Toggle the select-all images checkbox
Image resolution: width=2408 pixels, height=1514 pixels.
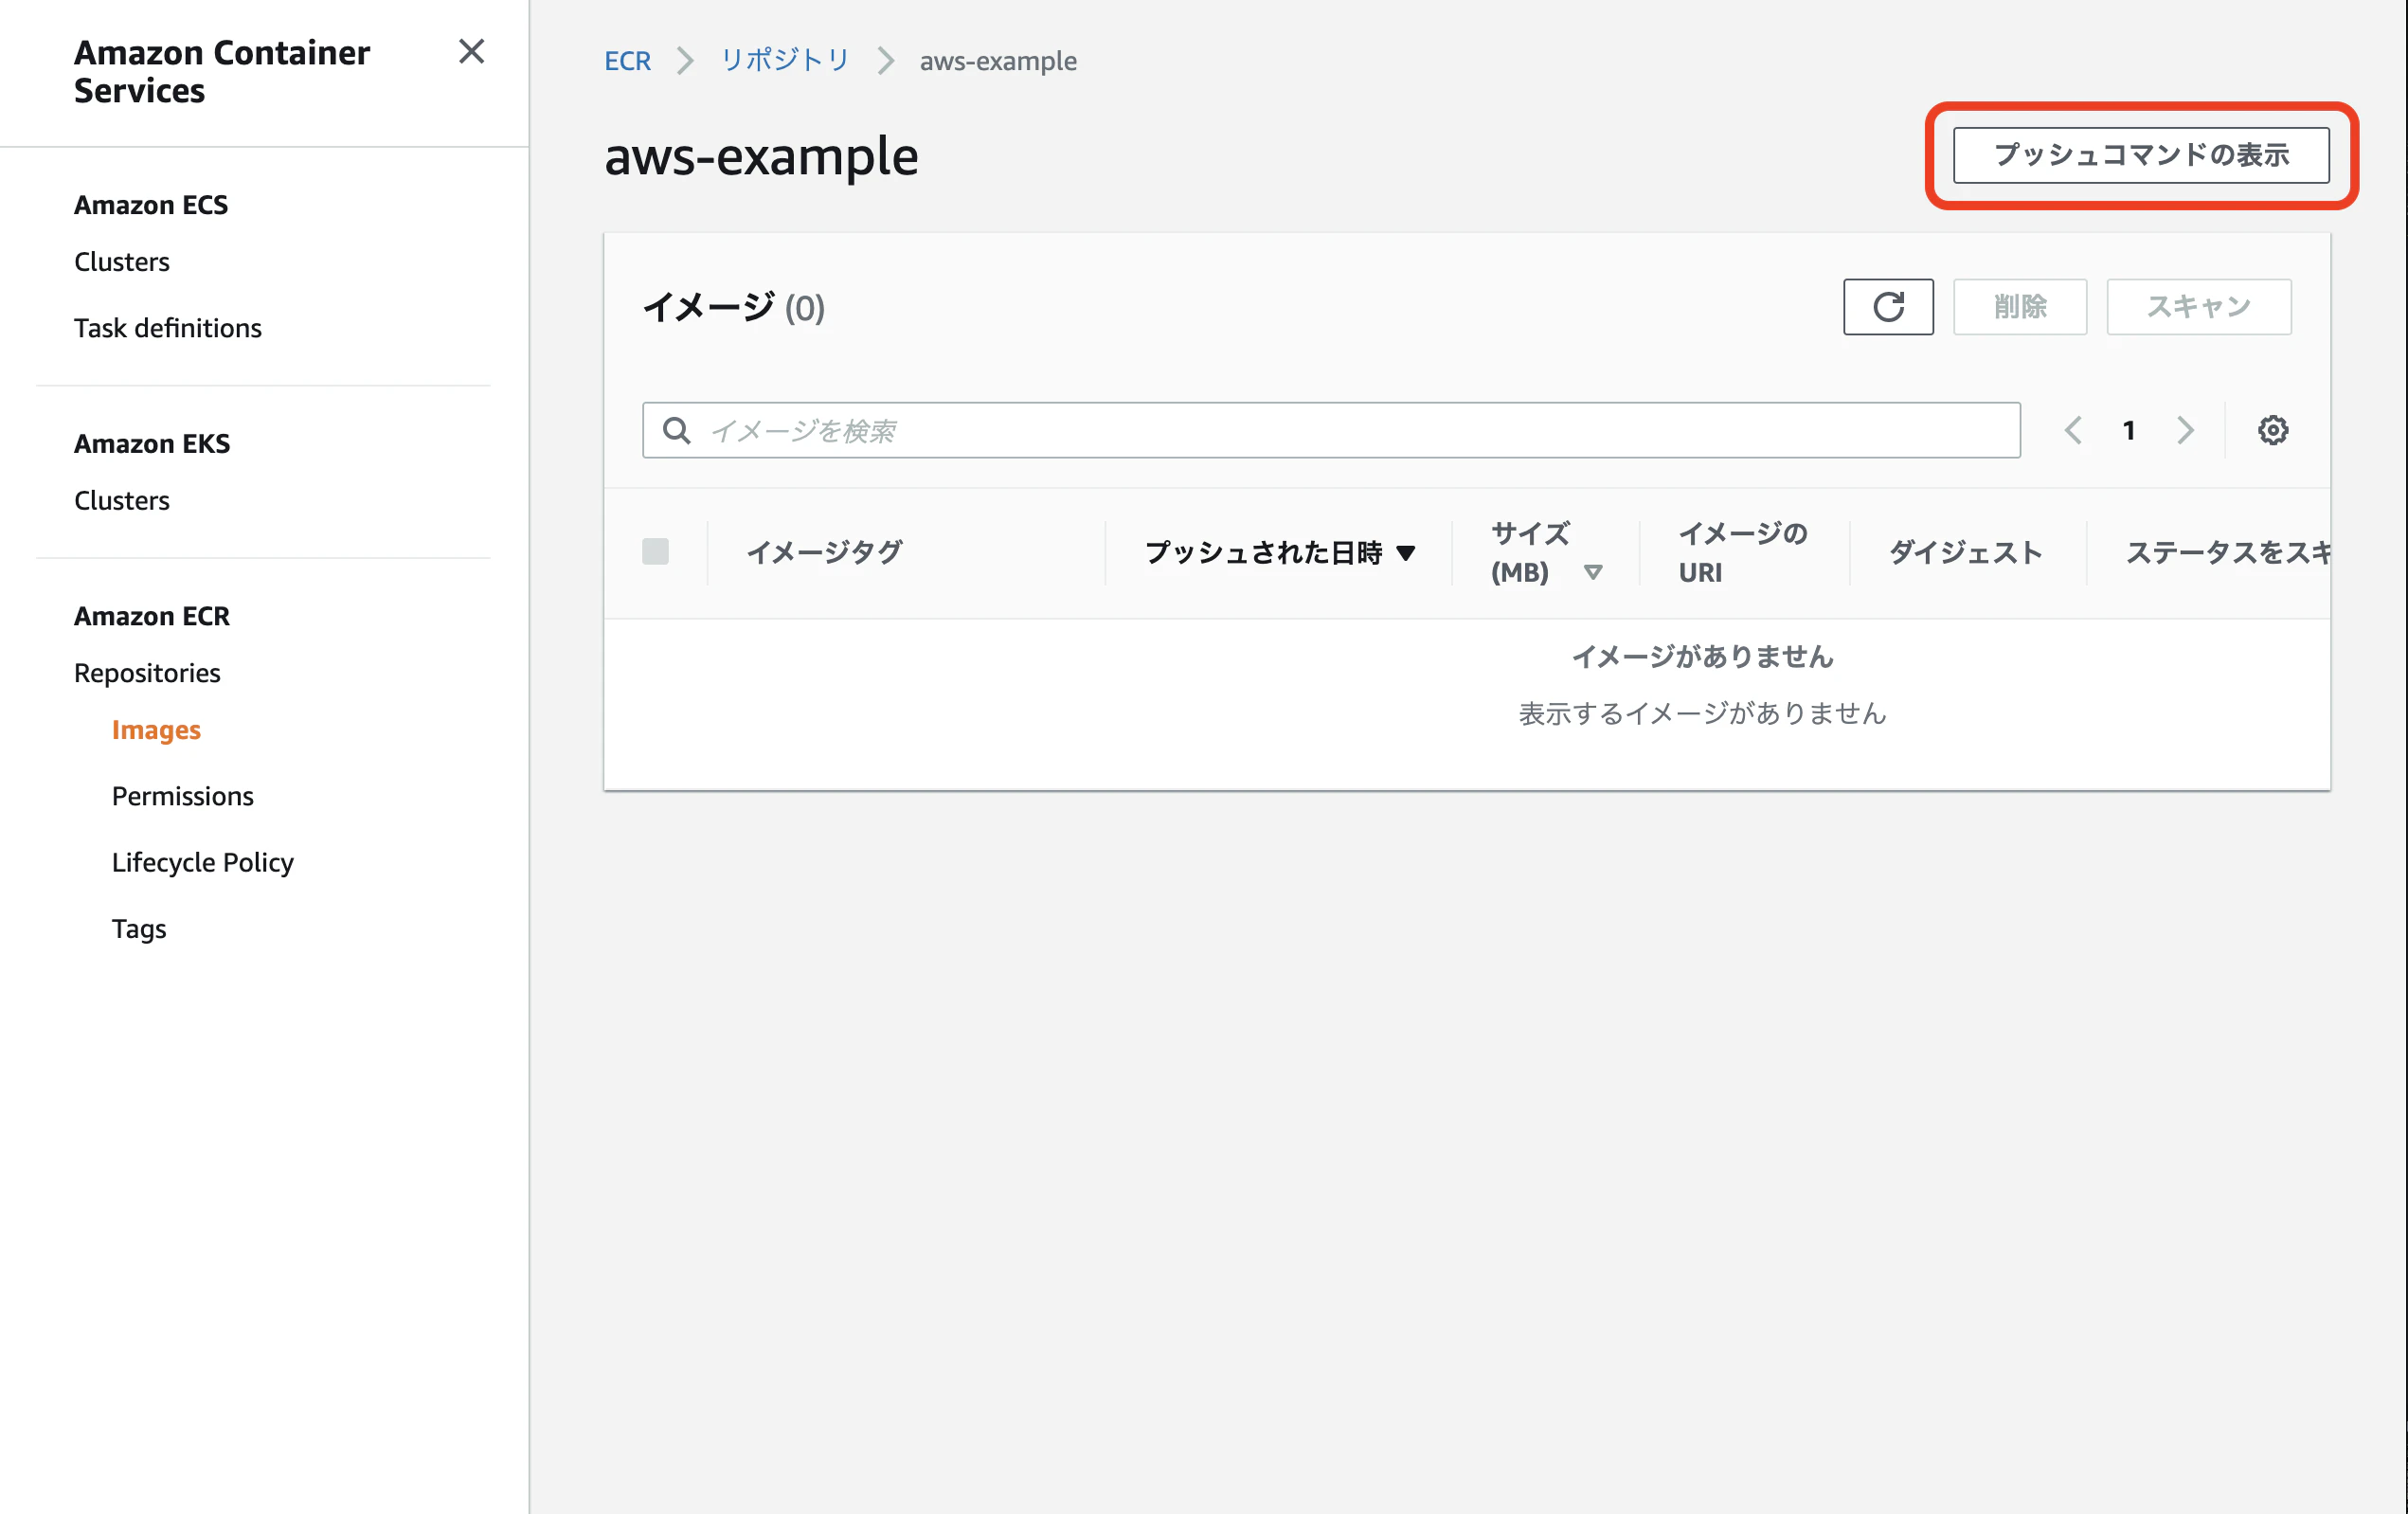(655, 551)
